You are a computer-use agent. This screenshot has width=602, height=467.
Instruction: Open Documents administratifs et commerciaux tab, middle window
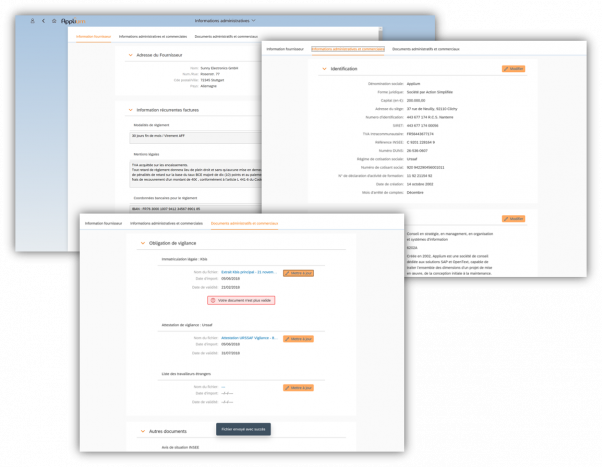click(x=430, y=48)
